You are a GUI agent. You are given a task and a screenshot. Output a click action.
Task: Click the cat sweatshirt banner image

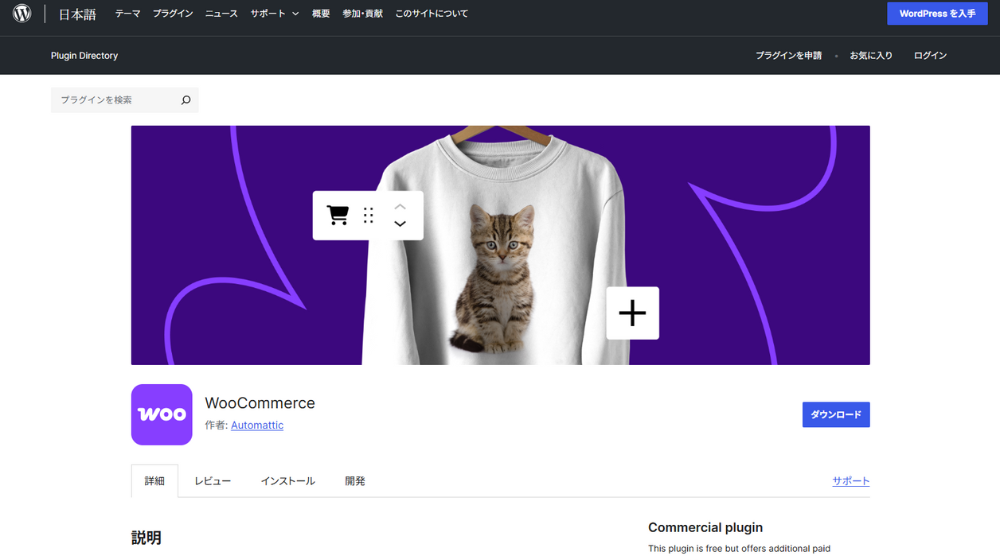pyautogui.click(x=501, y=245)
